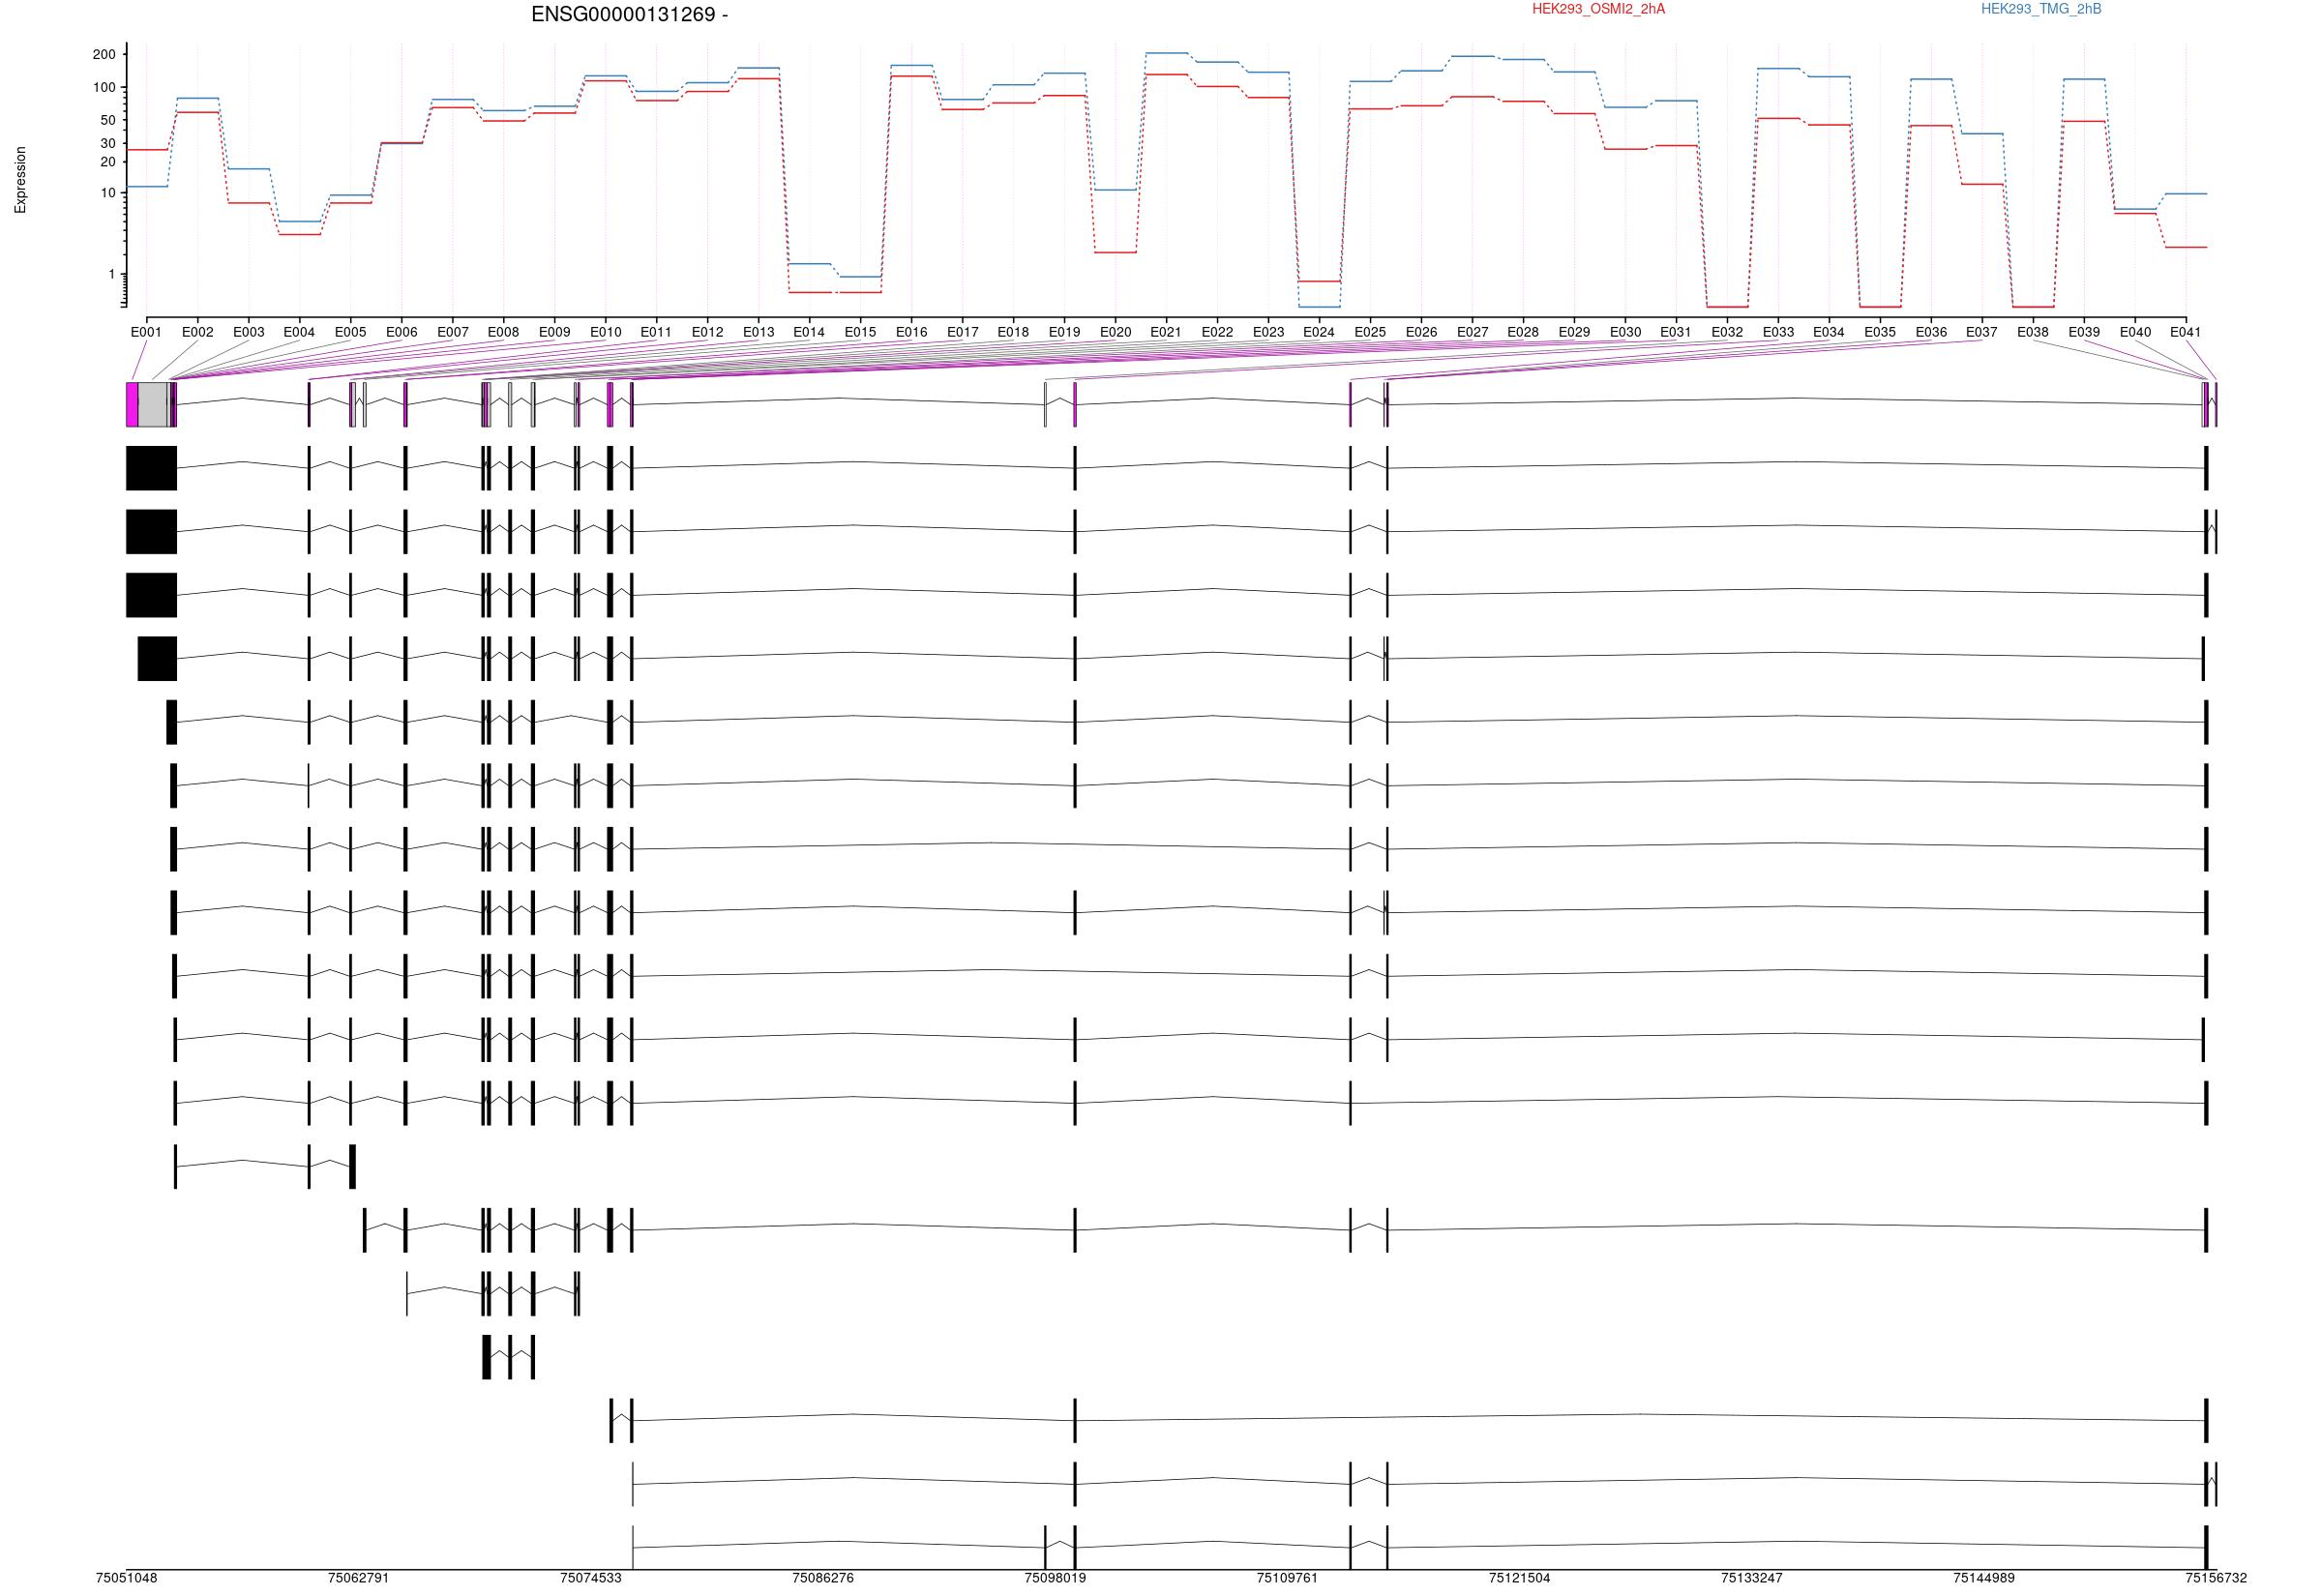Click exon label E032

(x=1727, y=332)
